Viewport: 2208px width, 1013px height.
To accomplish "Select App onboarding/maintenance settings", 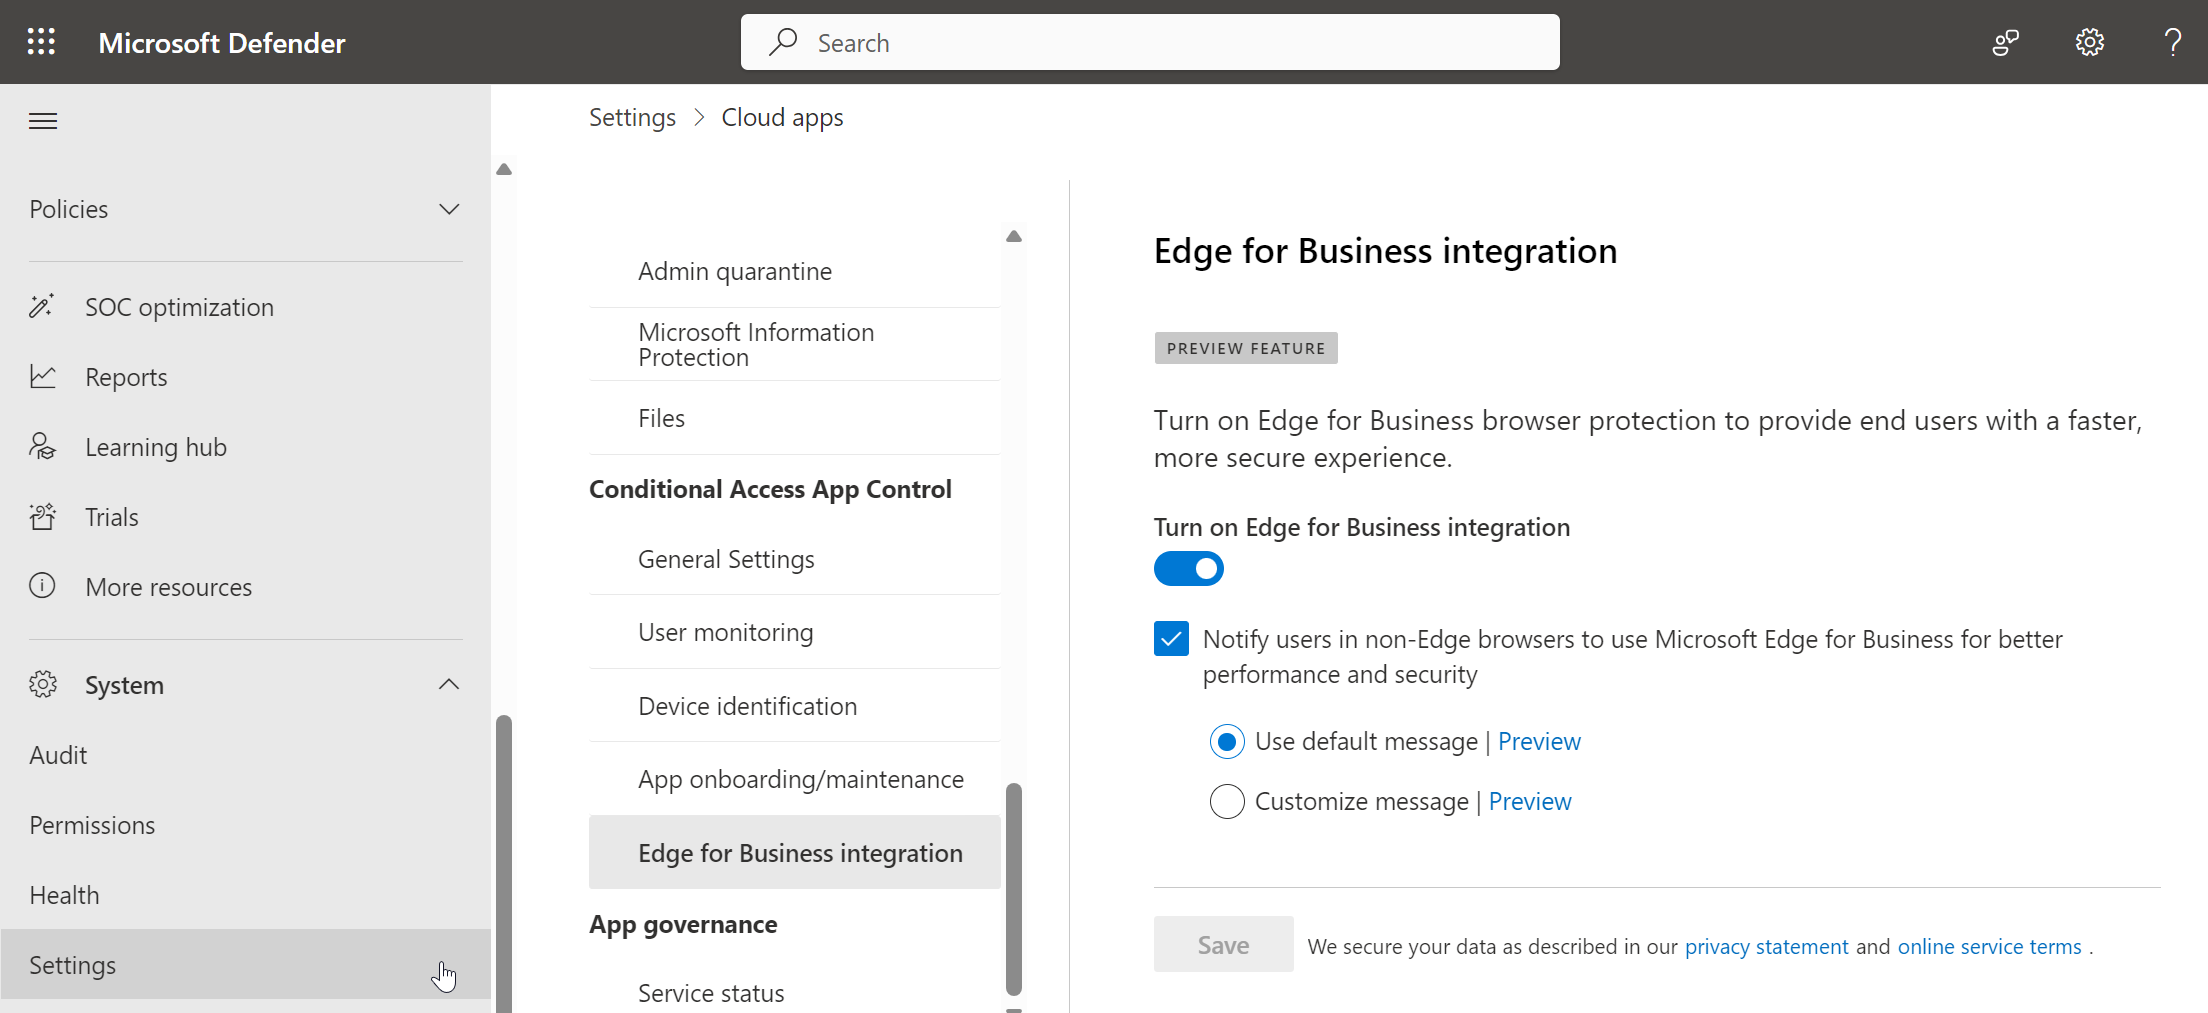I will pyautogui.click(x=795, y=779).
